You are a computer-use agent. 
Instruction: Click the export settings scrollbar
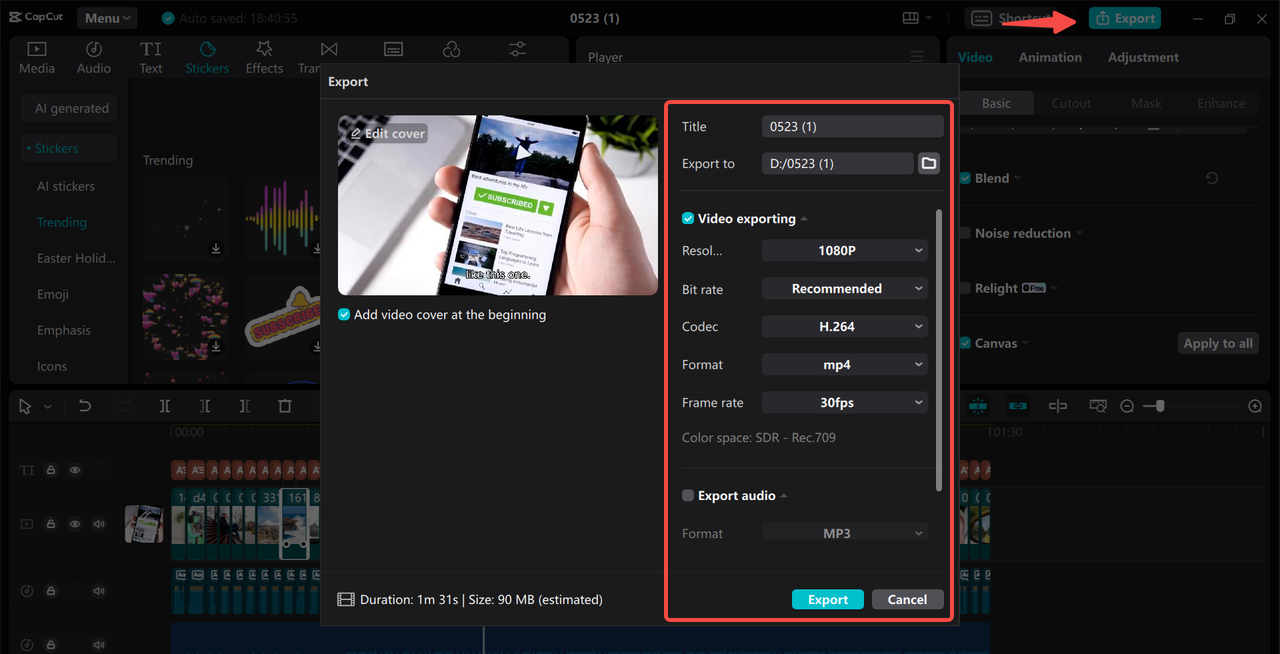(x=938, y=350)
